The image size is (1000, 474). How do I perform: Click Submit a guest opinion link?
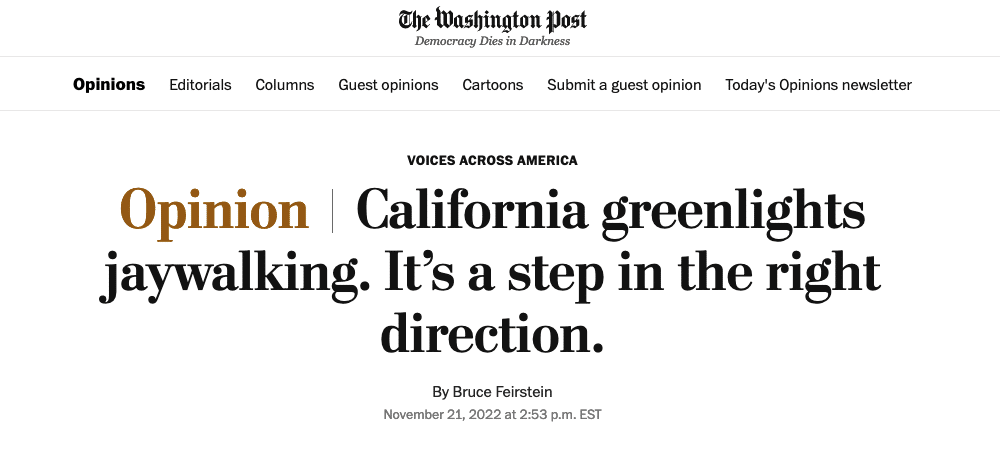[x=624, y=85]
